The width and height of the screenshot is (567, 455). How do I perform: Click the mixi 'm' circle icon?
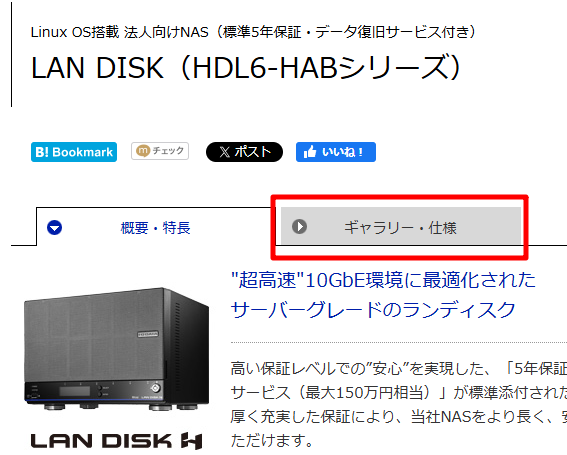click(142, 151)
